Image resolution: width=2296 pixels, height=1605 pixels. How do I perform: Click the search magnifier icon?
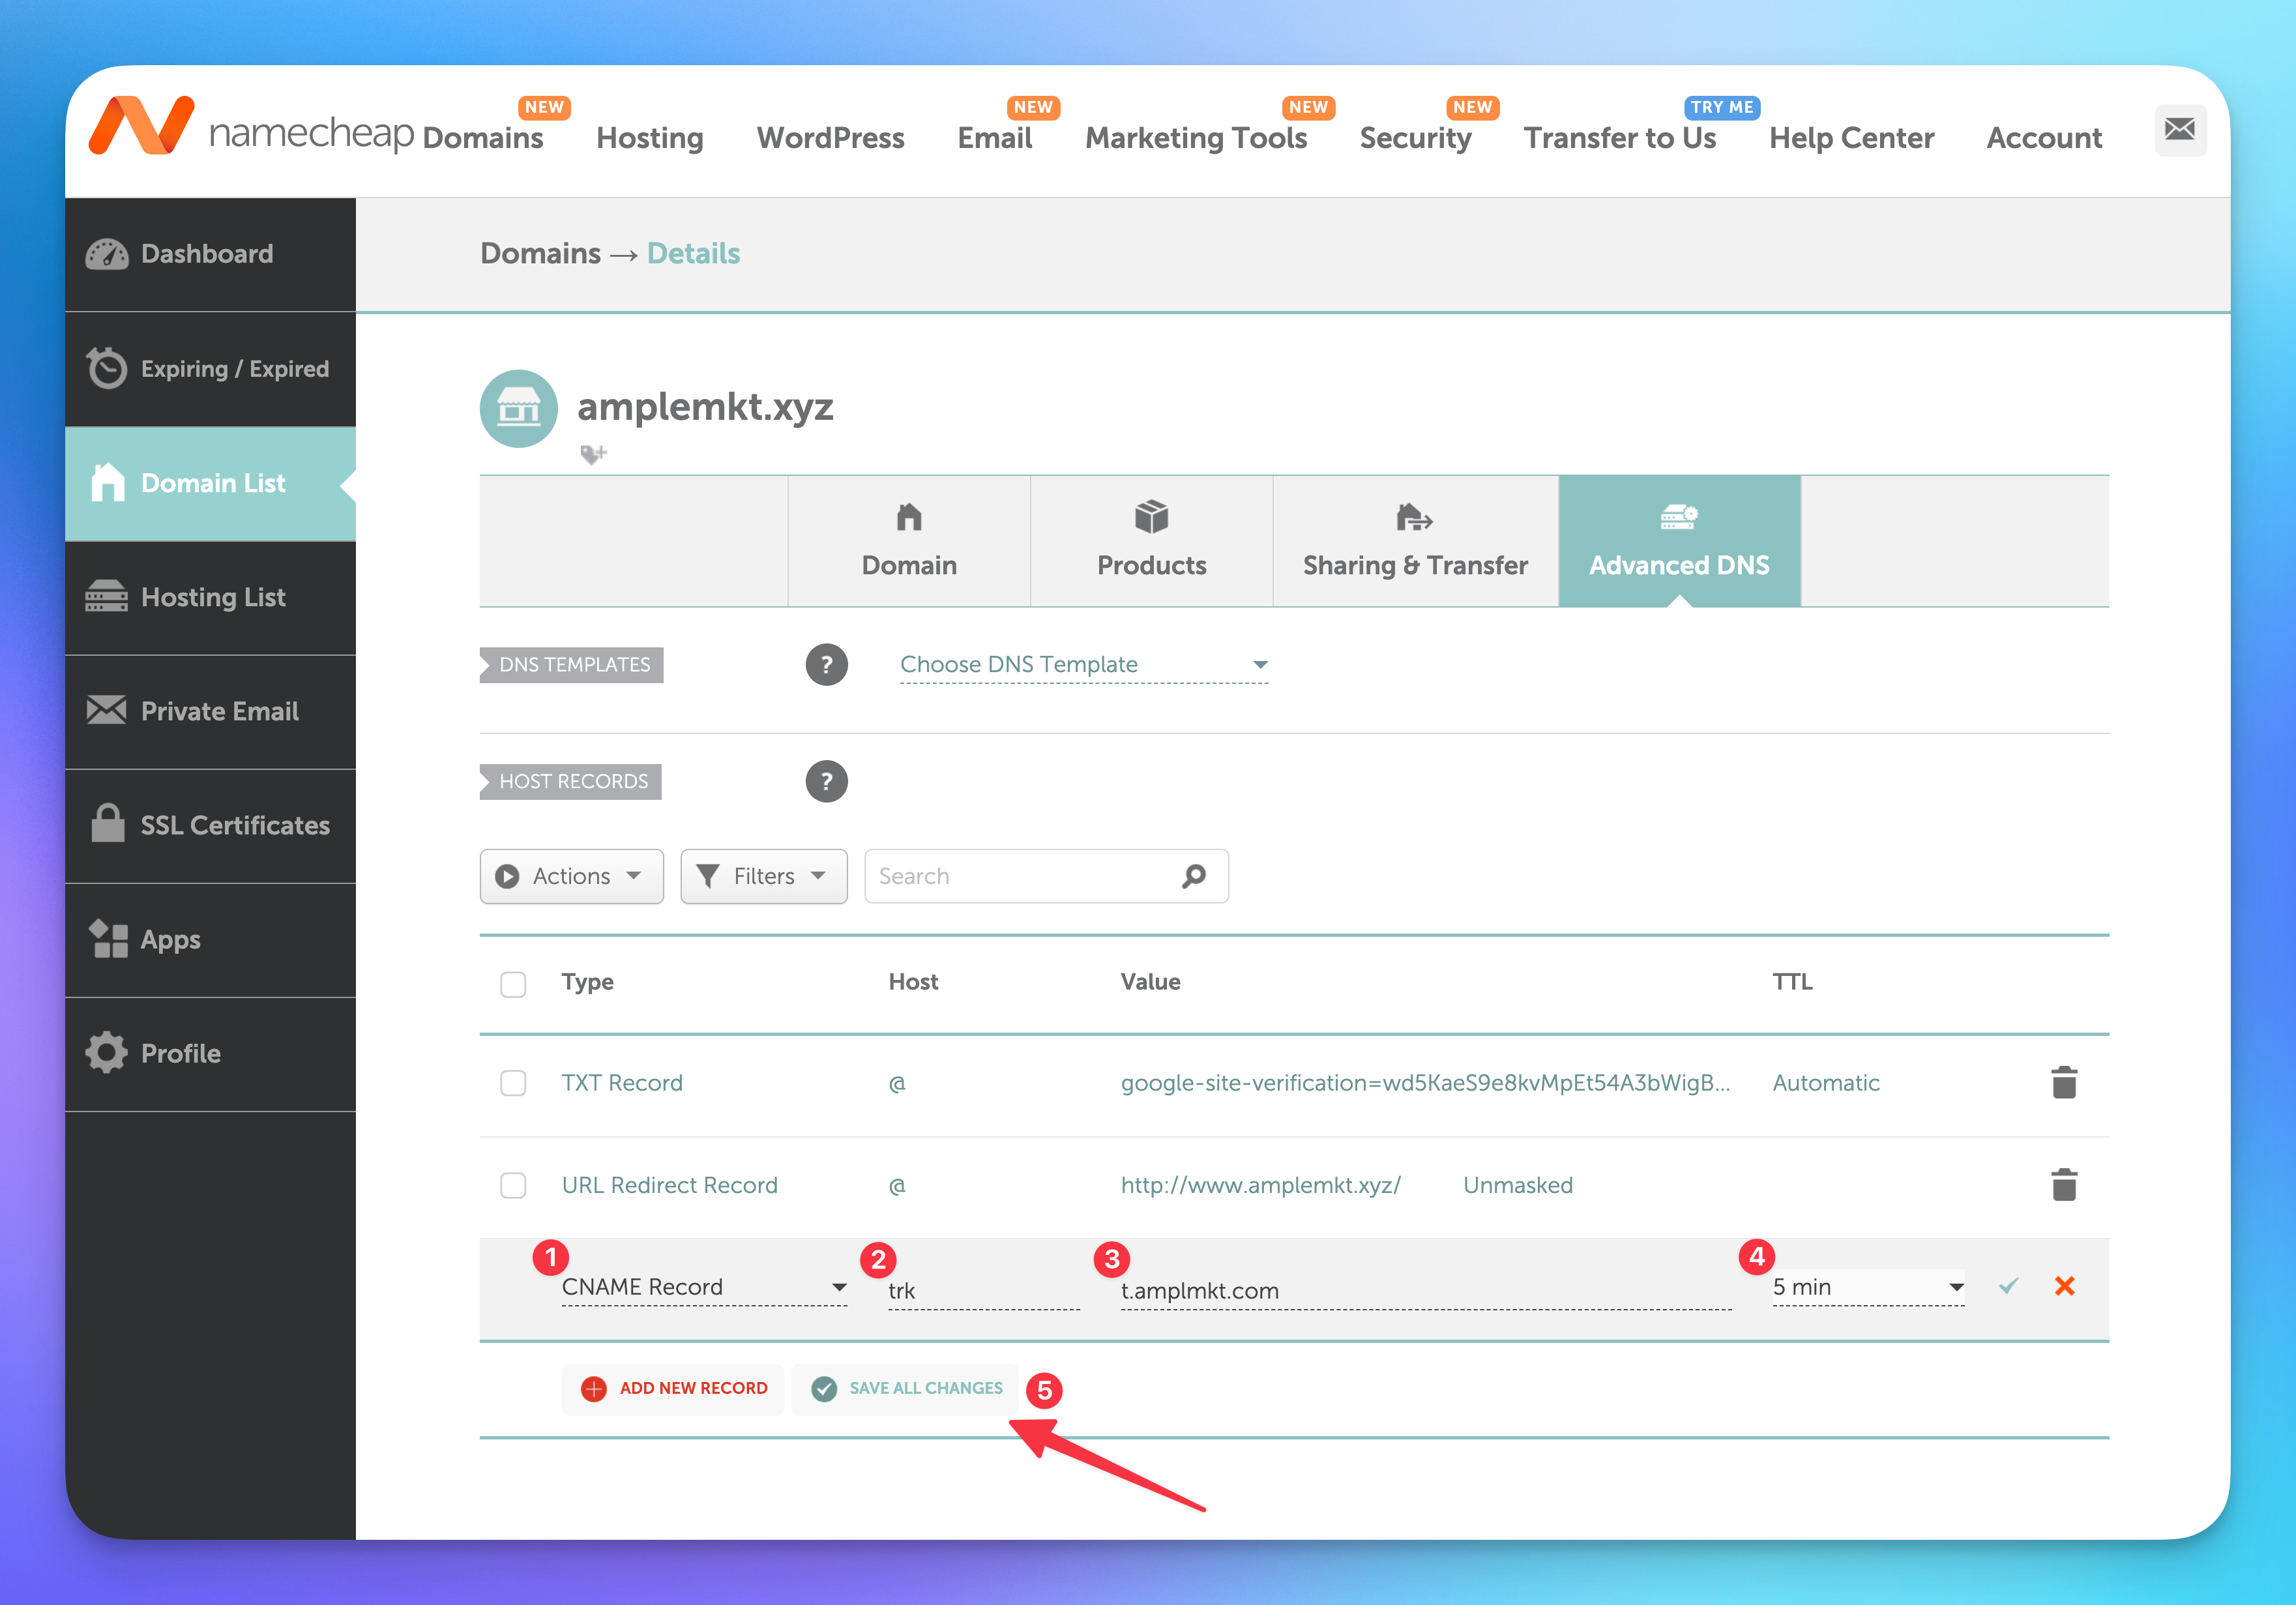point(1193,876)
